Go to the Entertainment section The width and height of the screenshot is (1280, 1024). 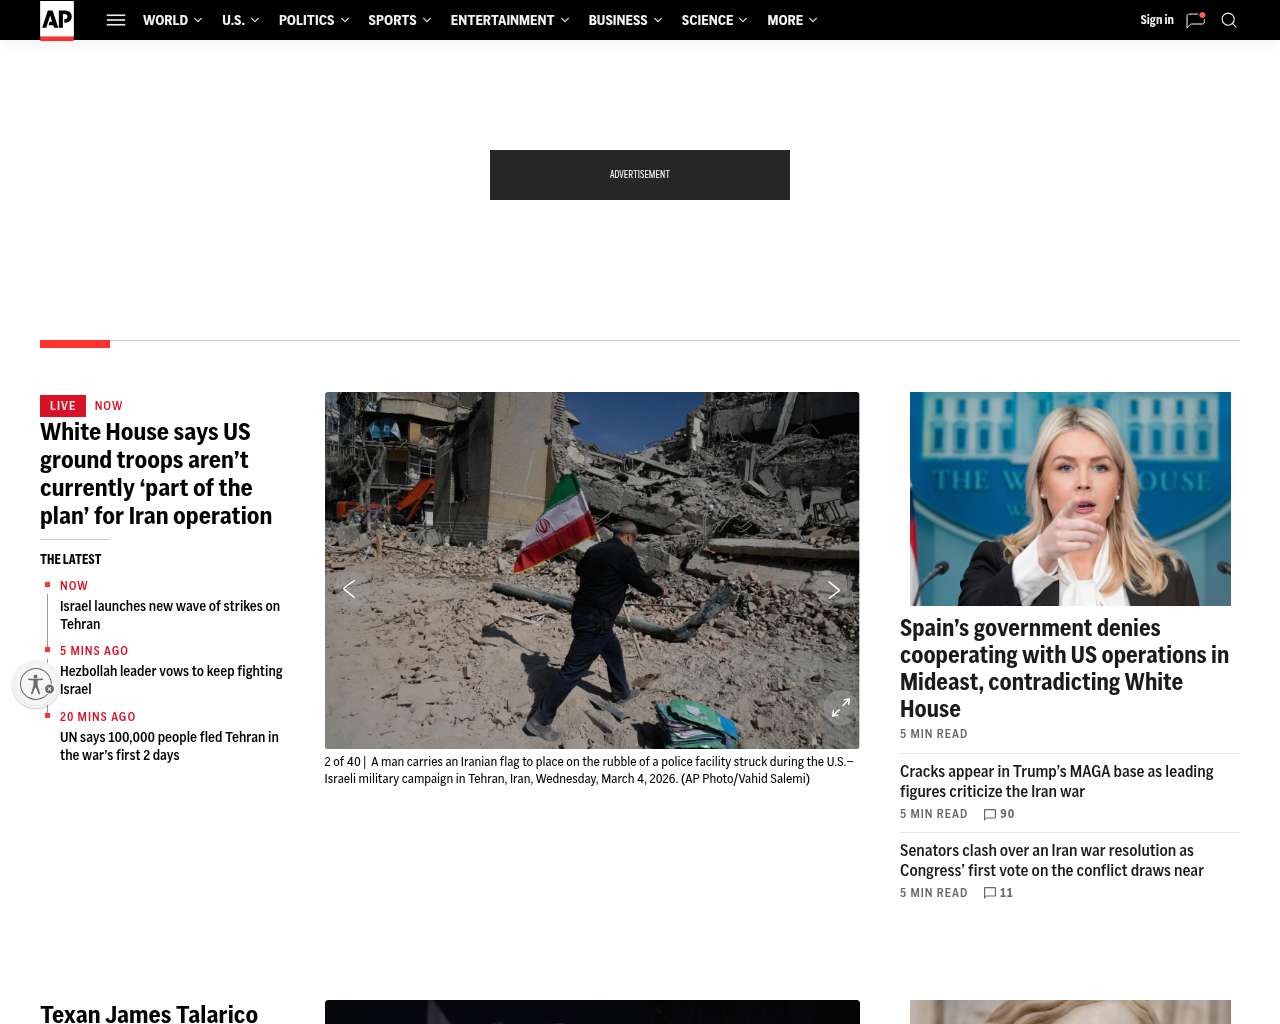point(502,20)
